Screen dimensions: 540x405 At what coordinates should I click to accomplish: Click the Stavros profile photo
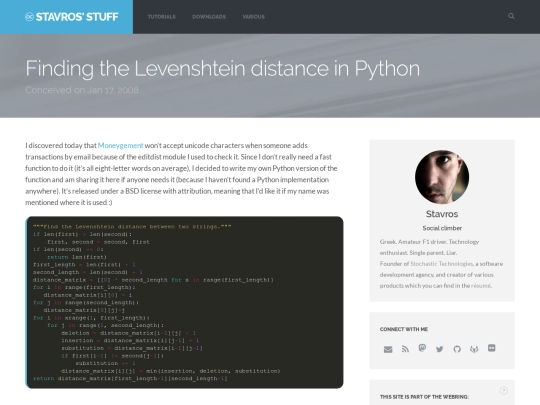[442, 177]
